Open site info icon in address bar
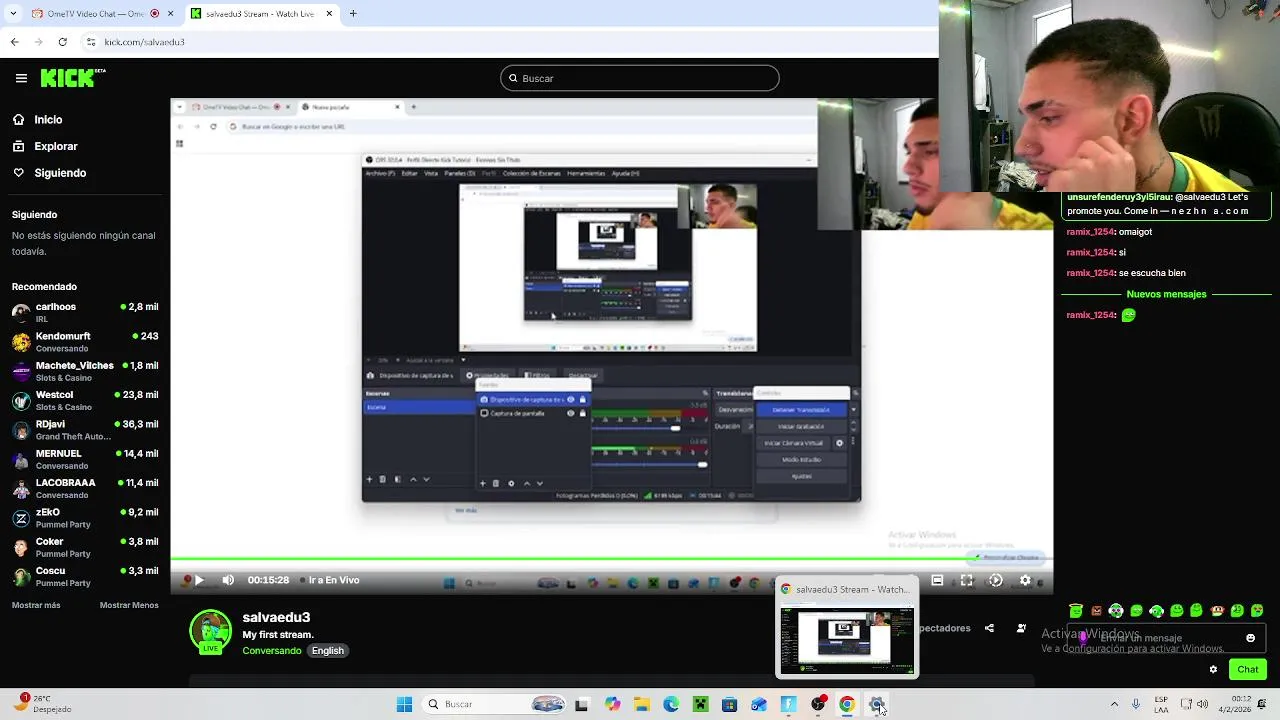The height and width of the screenshot is (720, 1280). (x=91, y=42)
